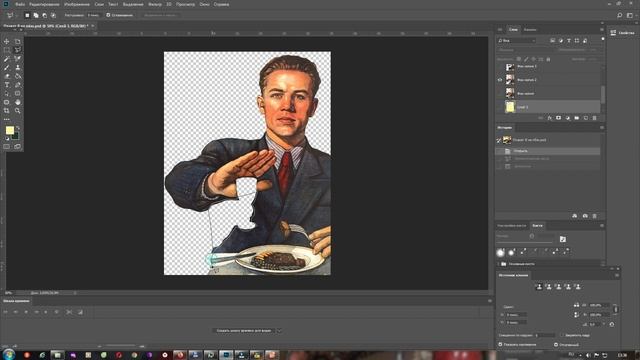This screenshot has height=360, width=640.
Task: Open the Слои panel options menu
Action: coord(602,29)
